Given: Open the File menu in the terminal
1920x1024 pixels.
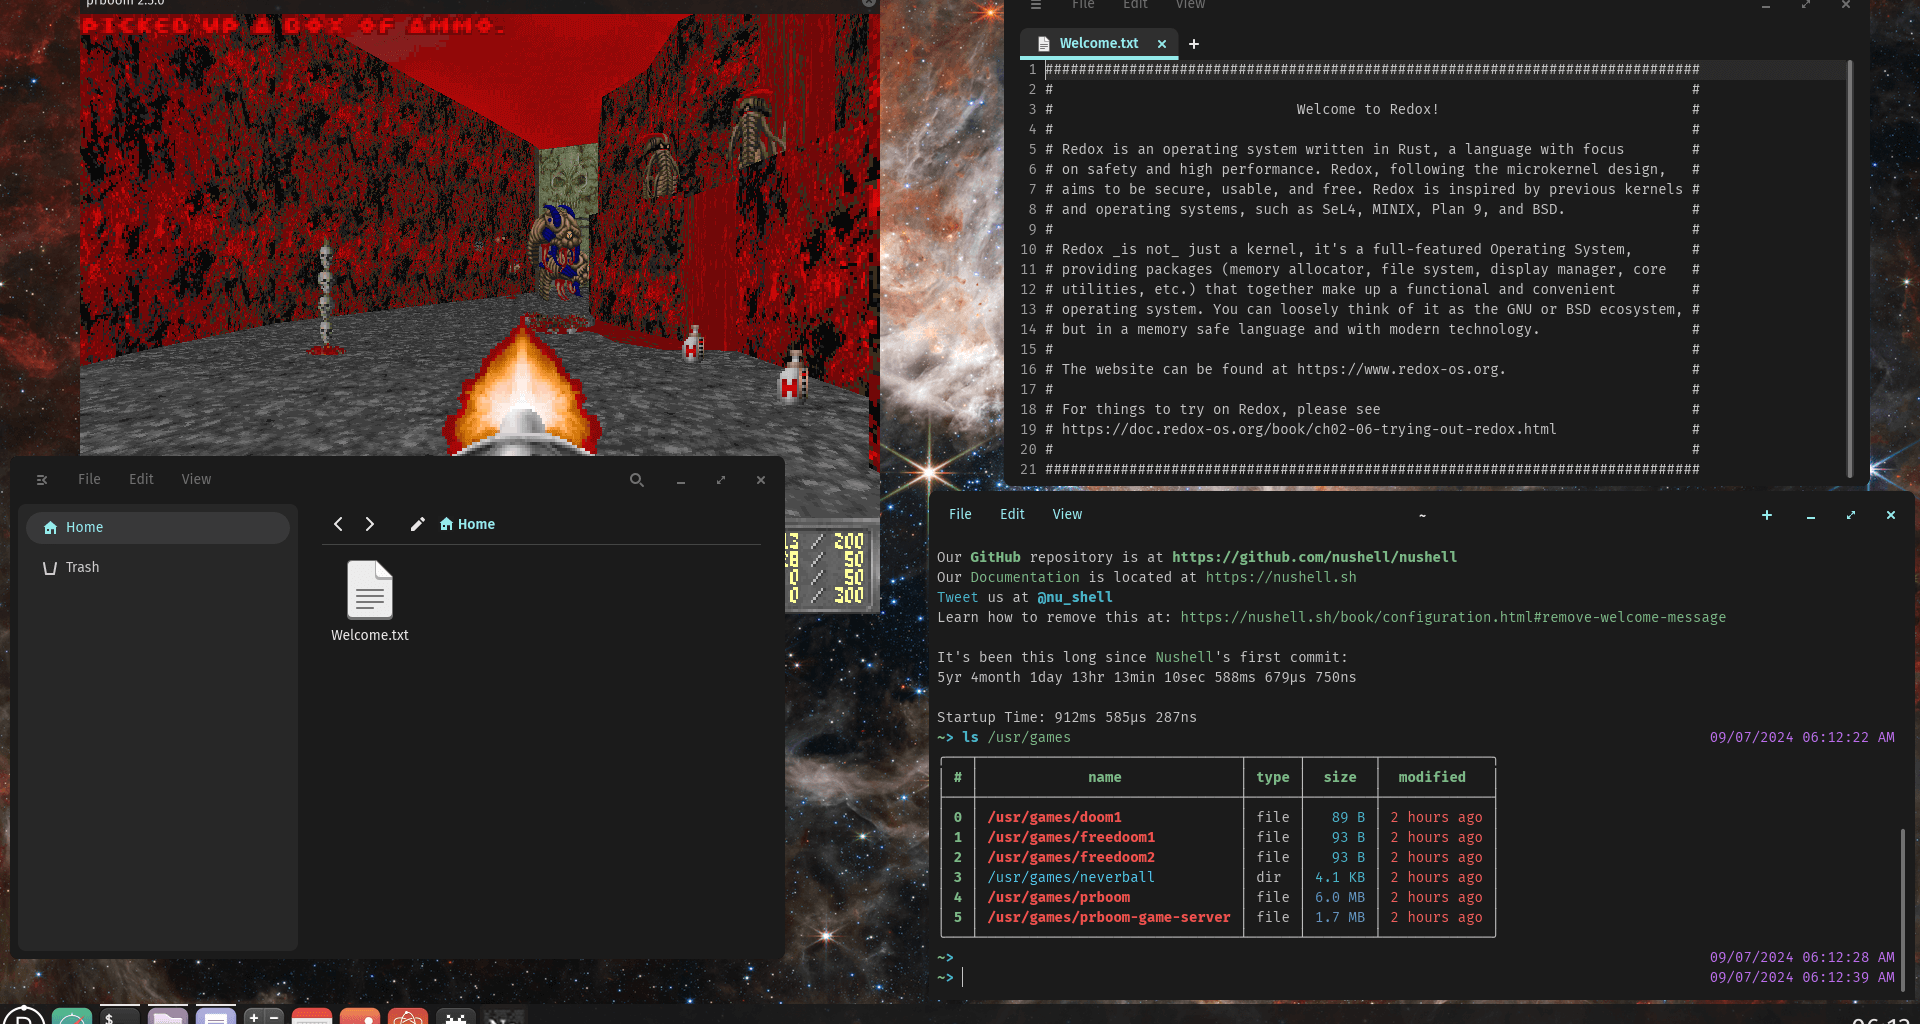Looking at the screenshot, I should point(960,514).
